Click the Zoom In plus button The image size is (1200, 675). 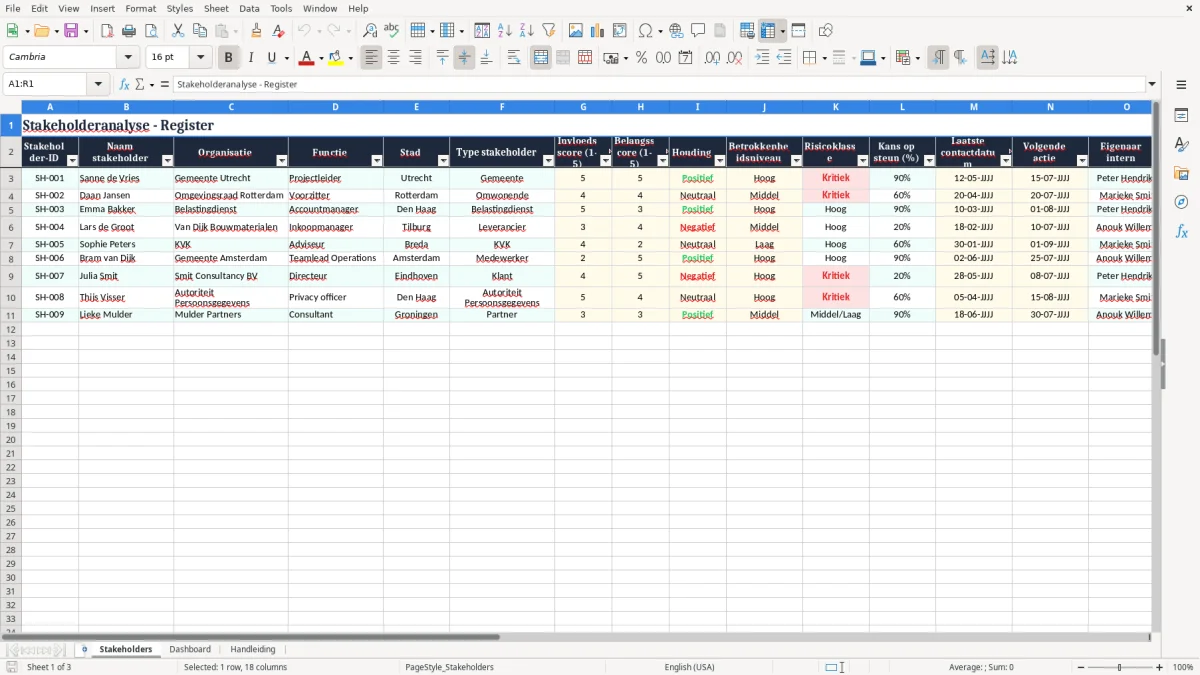tap(1159, 667)
